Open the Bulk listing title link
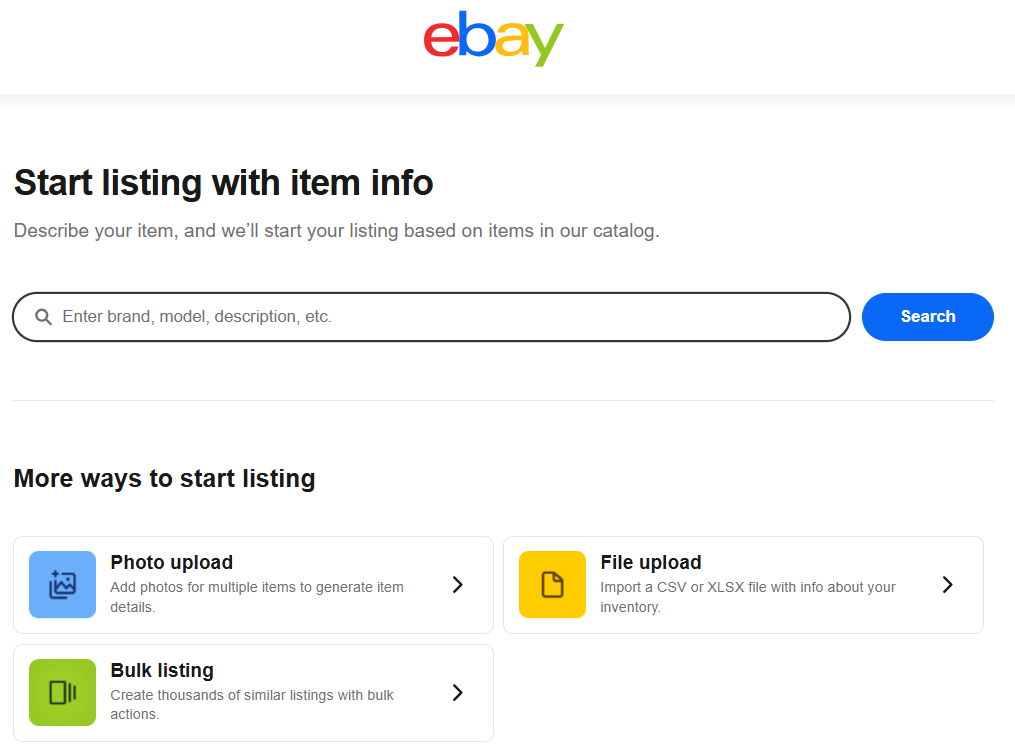This screenshot has height=750, width=1015. (x=162, y=670)
